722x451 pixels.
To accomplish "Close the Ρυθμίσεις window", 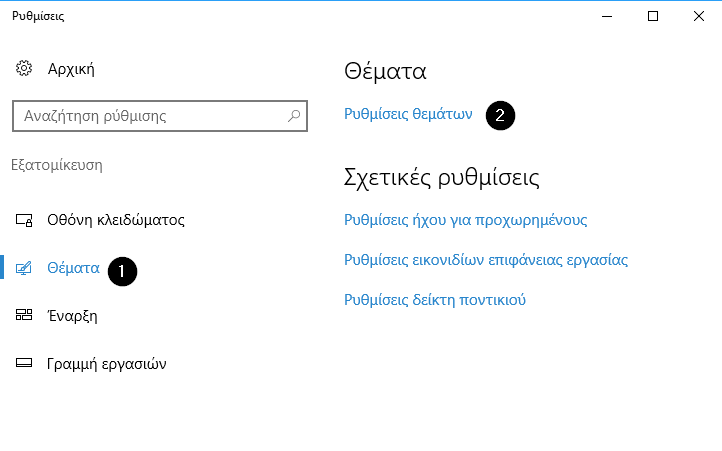I will pos(699,16).
